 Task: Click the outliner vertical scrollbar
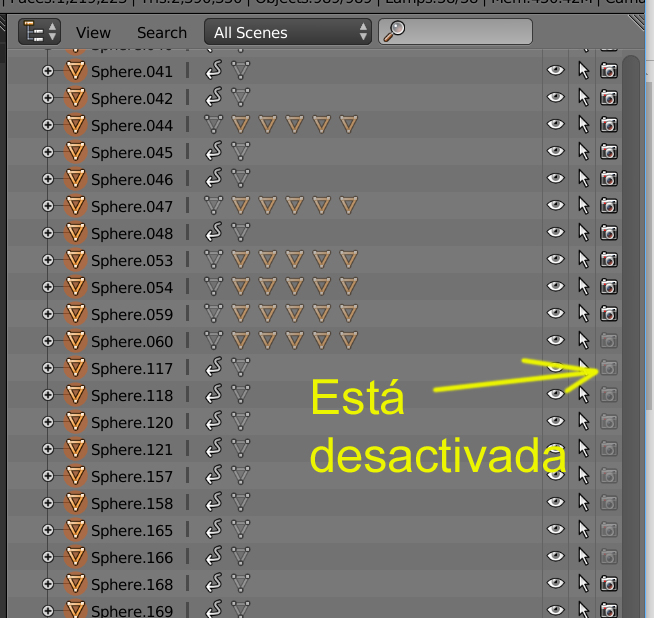[x=631, y=336]
